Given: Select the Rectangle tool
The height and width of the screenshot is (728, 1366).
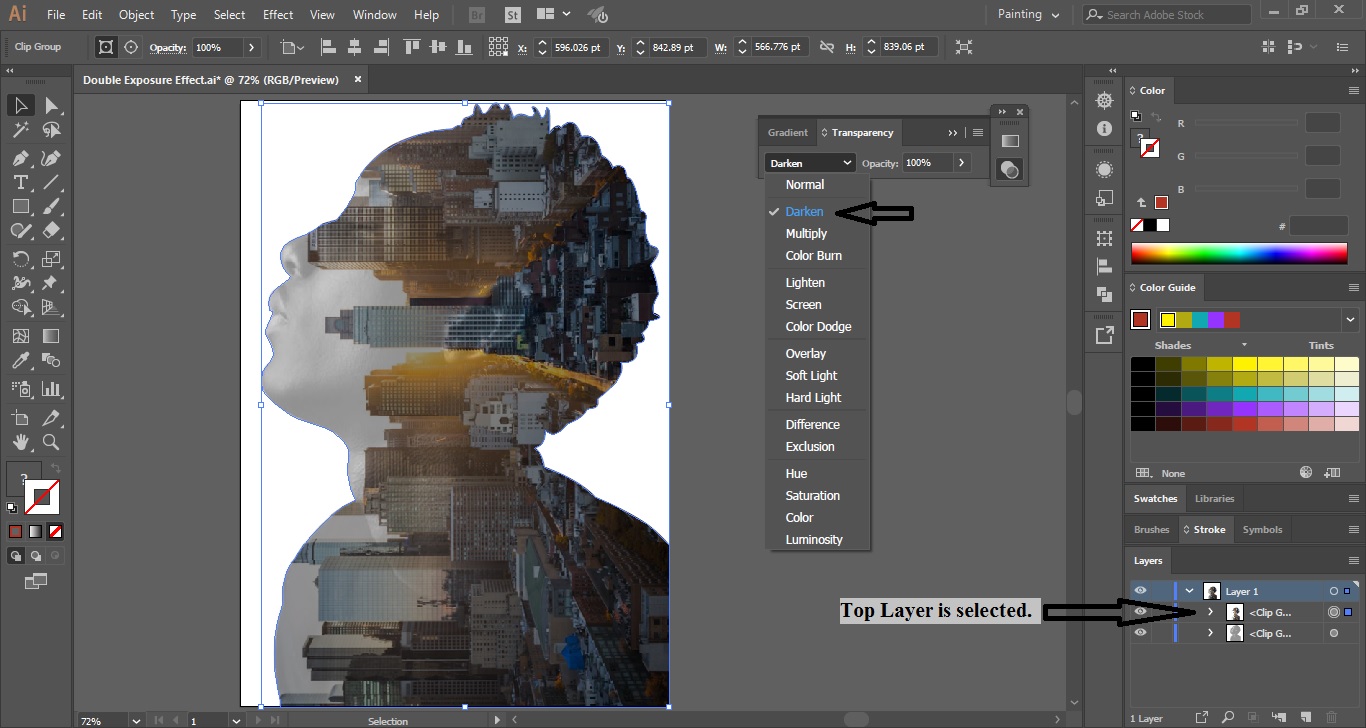Looking at the screenshot, I should coord(20,206).
